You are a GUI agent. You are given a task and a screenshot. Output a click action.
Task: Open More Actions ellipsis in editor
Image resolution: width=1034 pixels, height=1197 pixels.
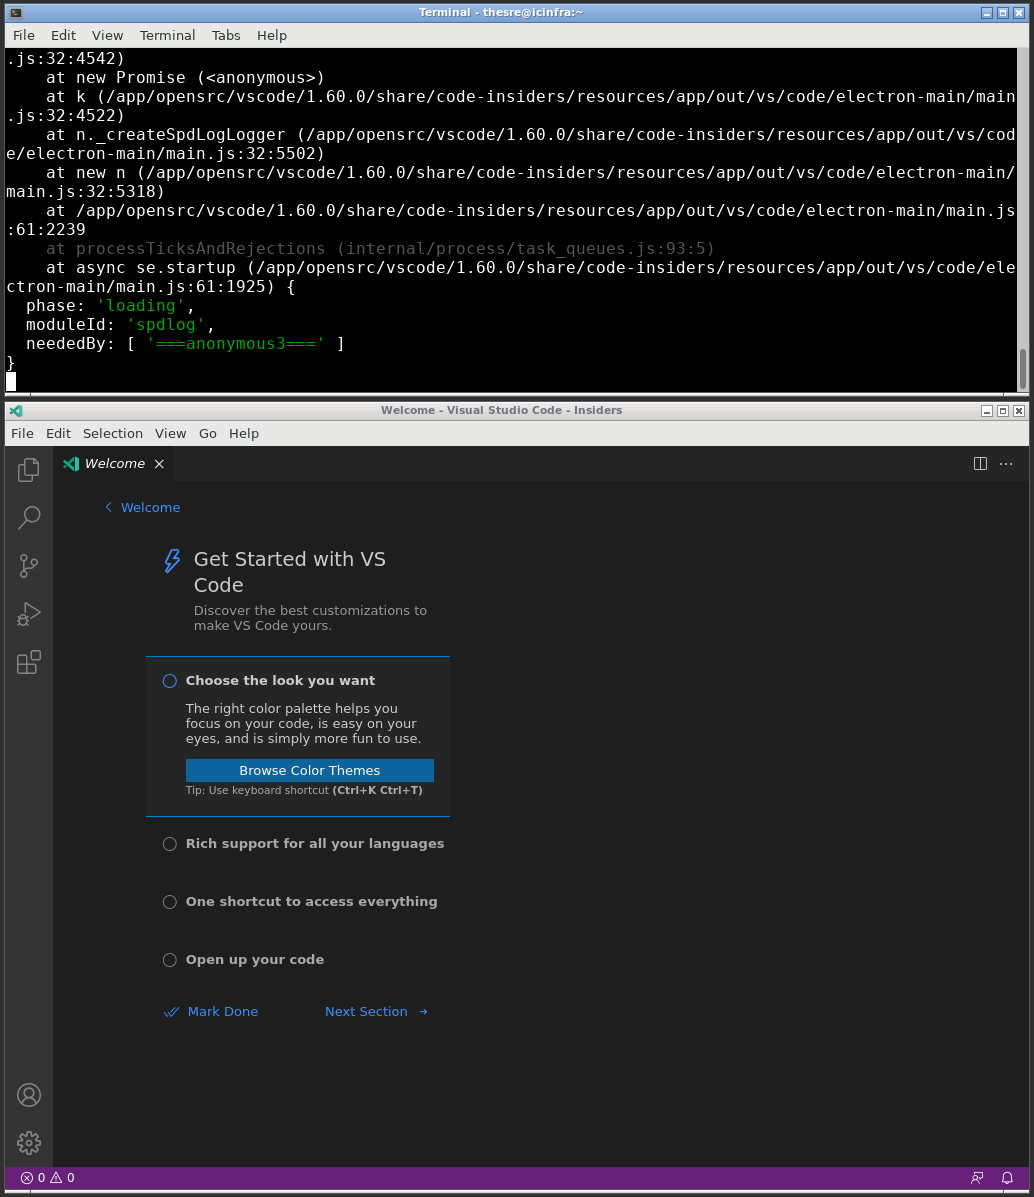[x=1006, y=463]
